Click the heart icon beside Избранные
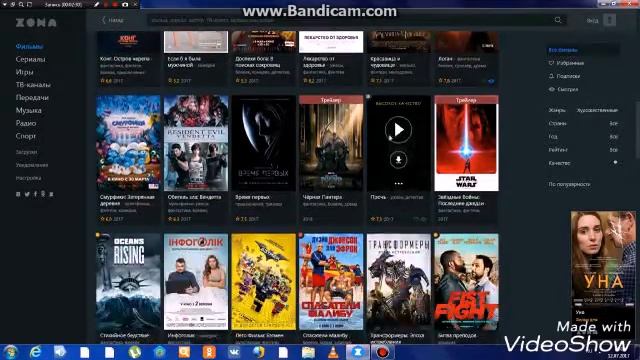Viewport: 640px width, 360px height. click(x=551, y=63)
